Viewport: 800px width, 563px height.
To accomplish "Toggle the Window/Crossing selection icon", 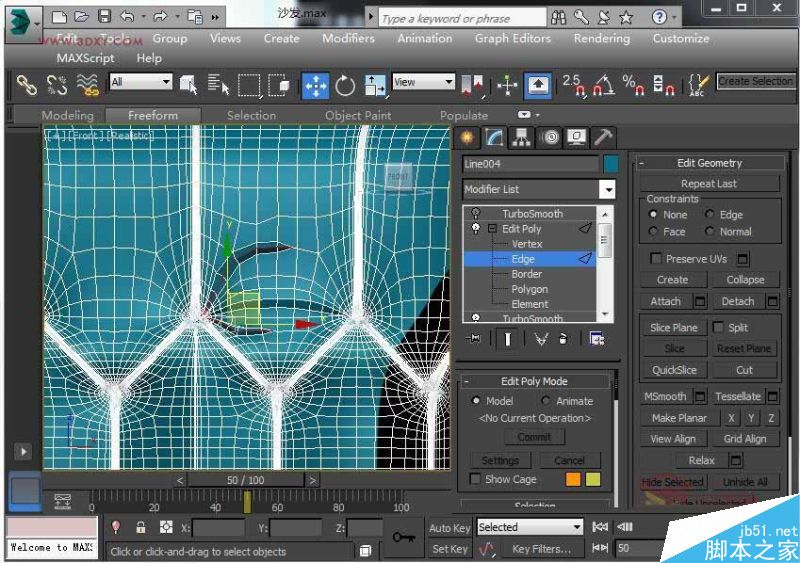I will pyautogui.click(x=279, y=85).
